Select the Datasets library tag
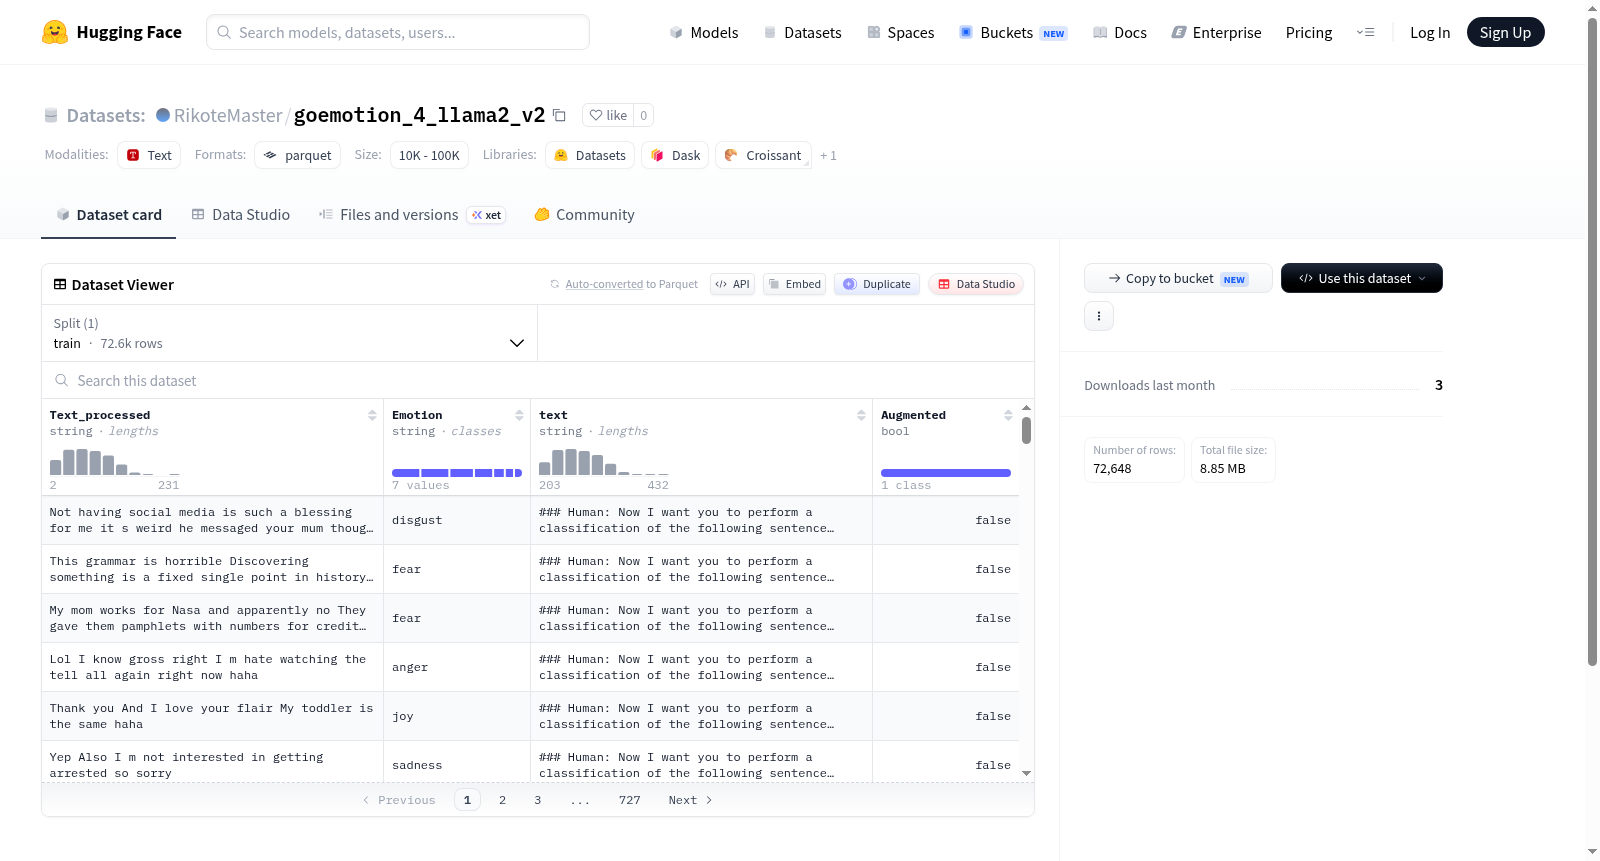 (590, 155)
